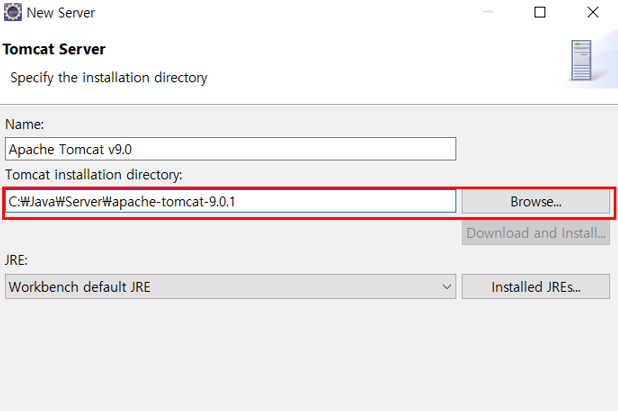Viewport: 618px width, 411px height.
Task: Open the Installed JREs... preferences
Action: [x=536, y=286]
